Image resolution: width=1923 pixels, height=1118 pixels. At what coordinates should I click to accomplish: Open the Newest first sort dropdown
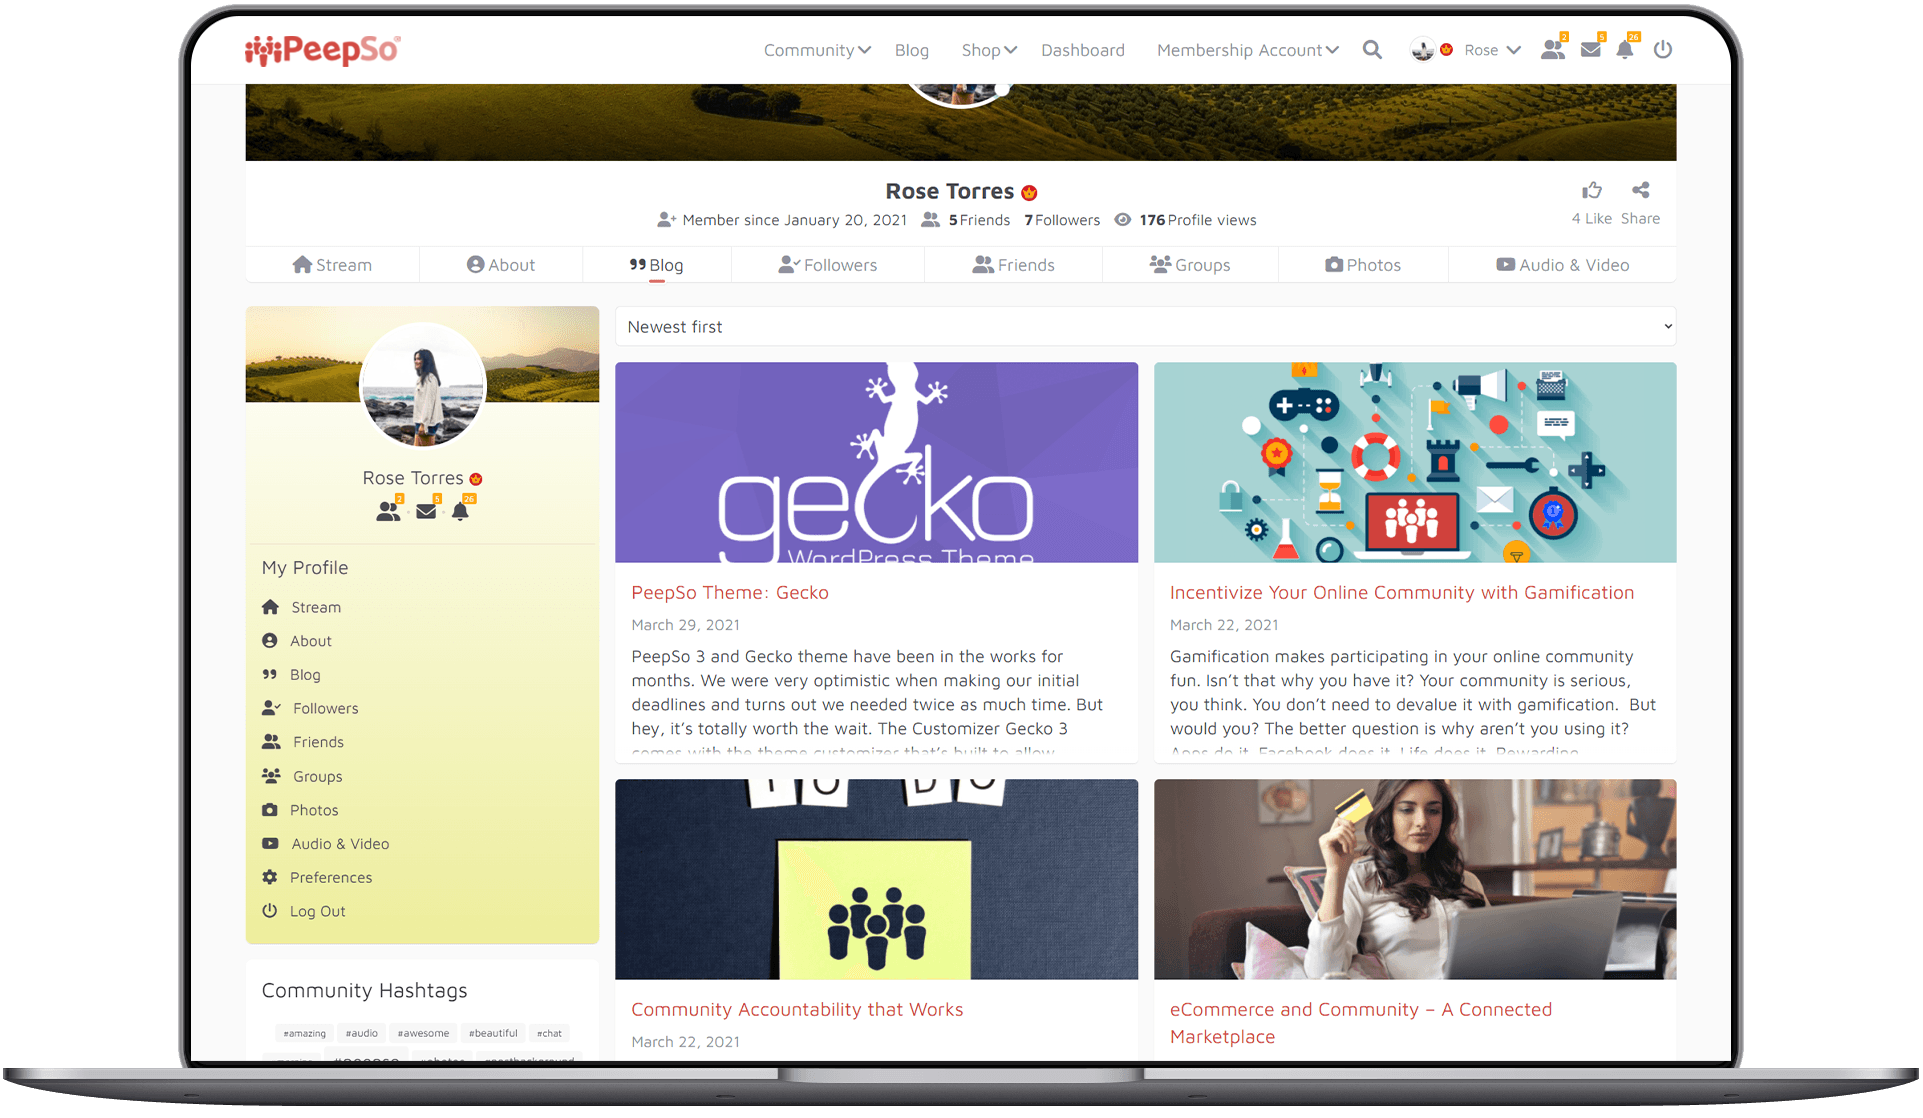pyautogui.click(x=1145, y=327)
